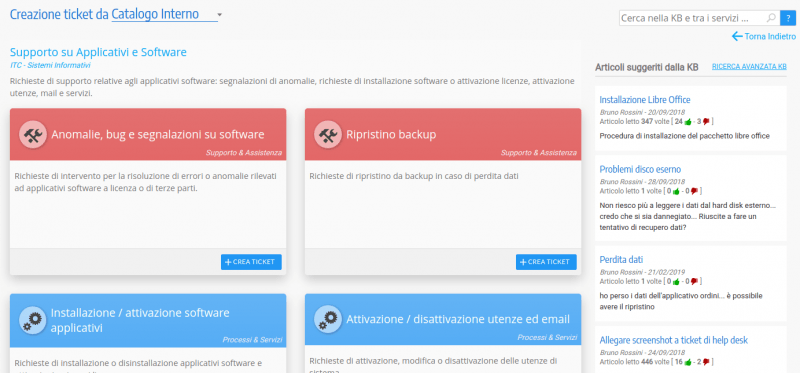Click Processi & Servizi label on Installazione card
Screen dimensions: 800x373
coord(252,340)
